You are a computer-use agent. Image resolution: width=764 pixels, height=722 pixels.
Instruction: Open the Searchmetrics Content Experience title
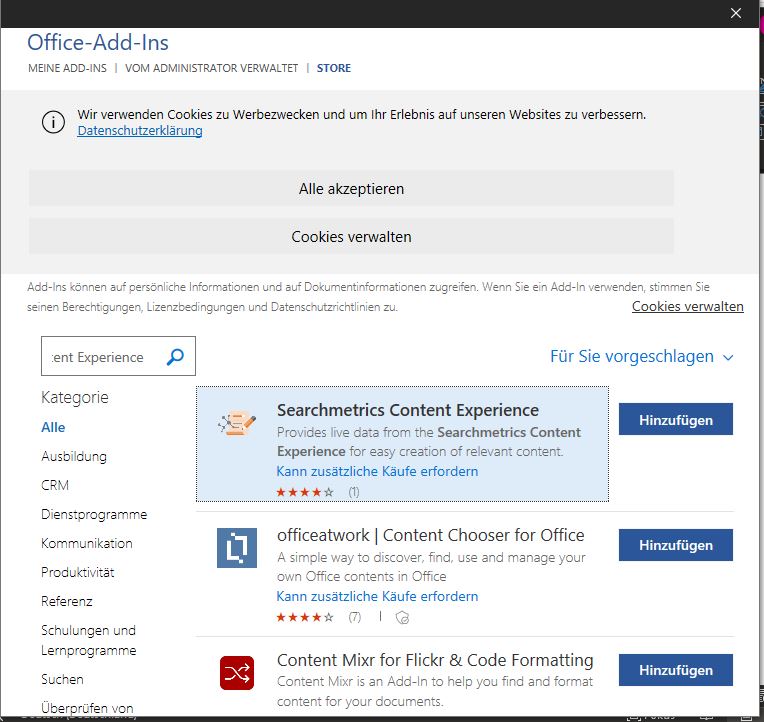[x=408, y=410]
